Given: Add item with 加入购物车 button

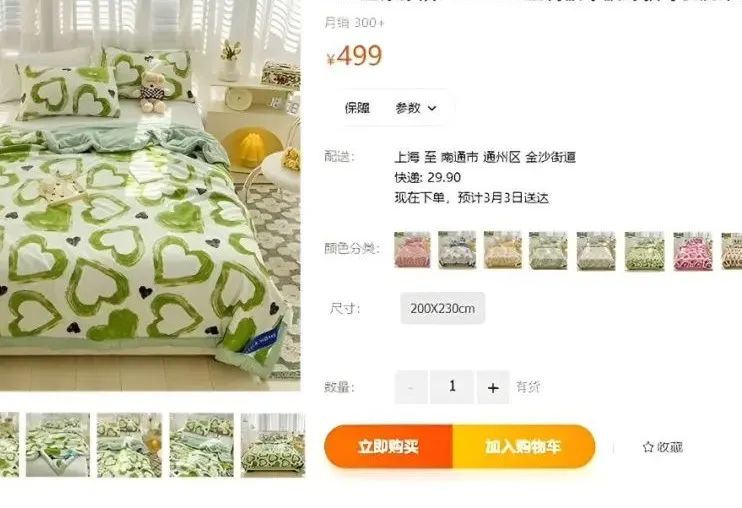Looking at the screenshot, I should (x=523, y=446).
